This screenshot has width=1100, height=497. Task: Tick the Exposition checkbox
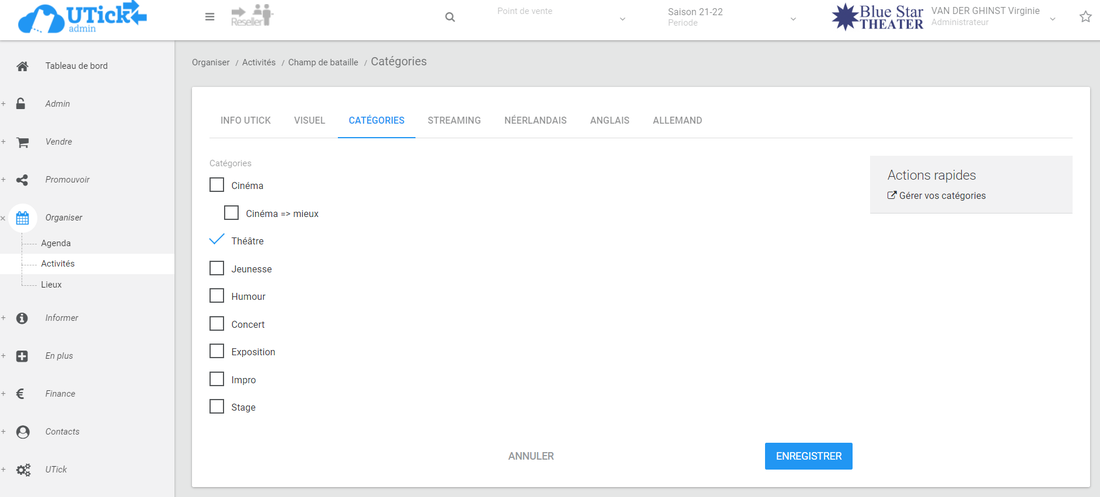[x=216, y=352]
